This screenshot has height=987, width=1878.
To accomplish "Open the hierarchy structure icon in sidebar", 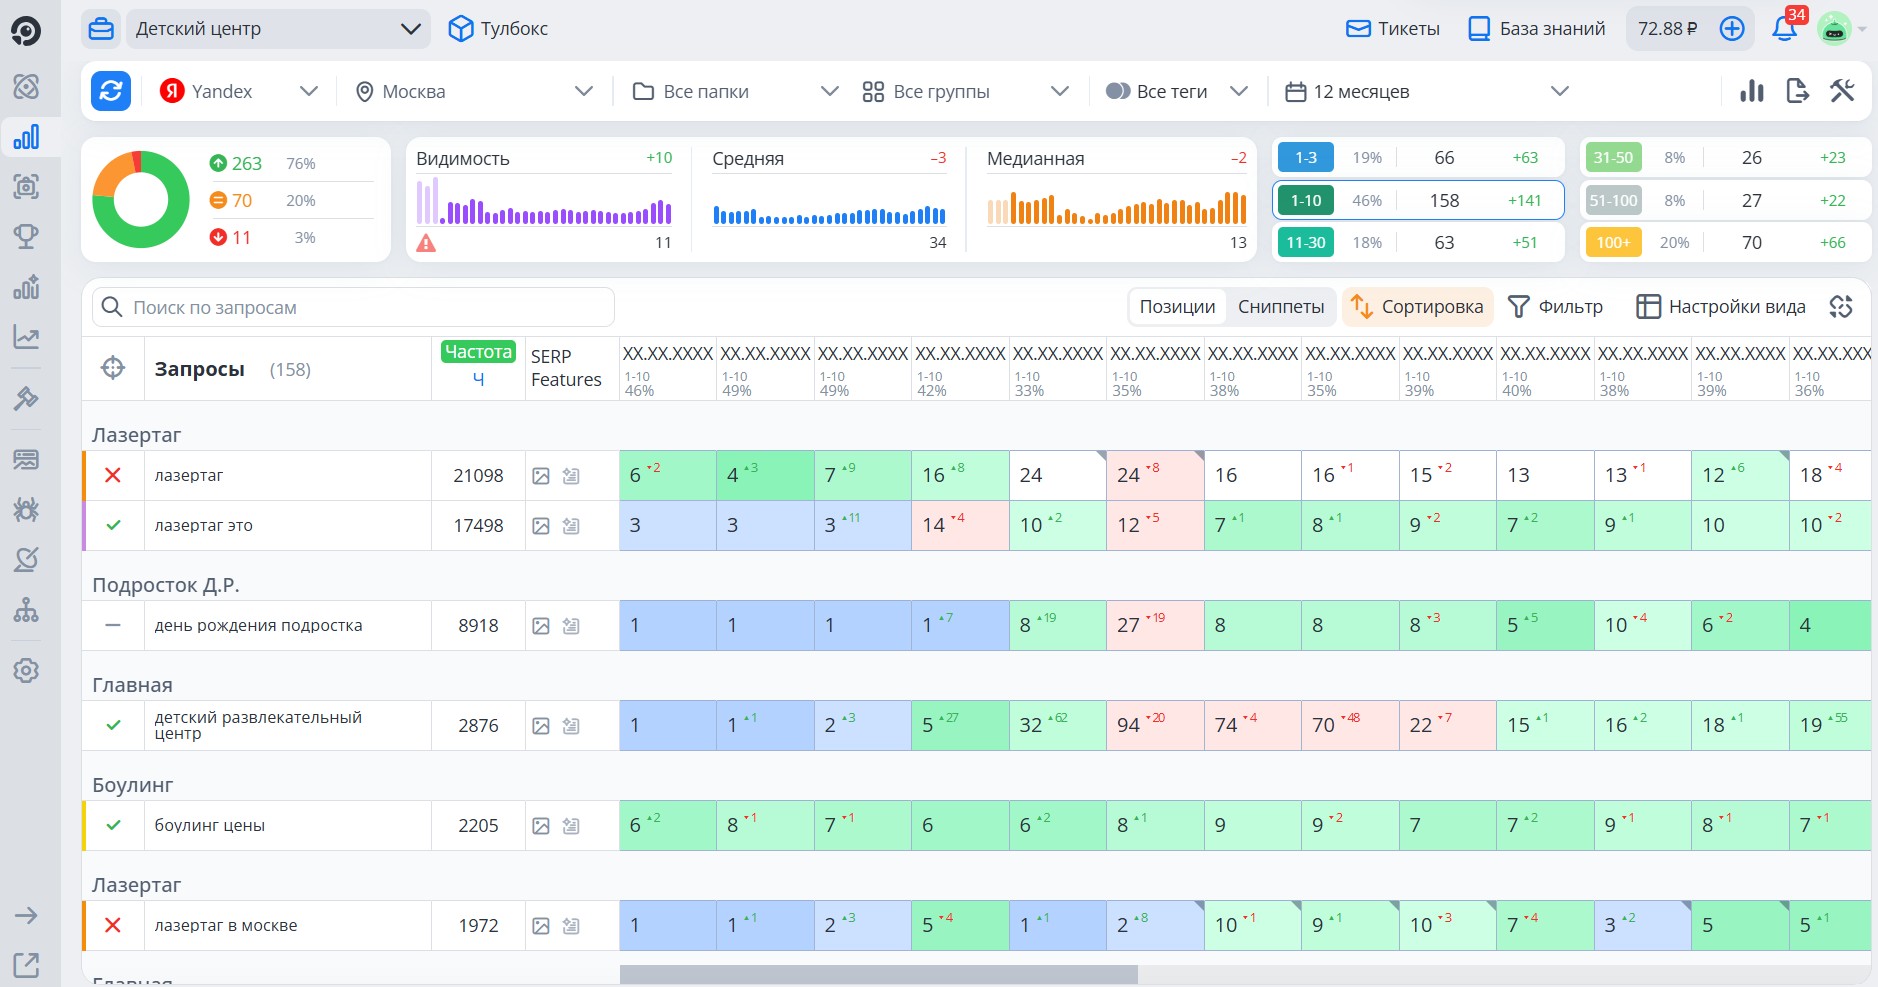I will click(26, 610).
